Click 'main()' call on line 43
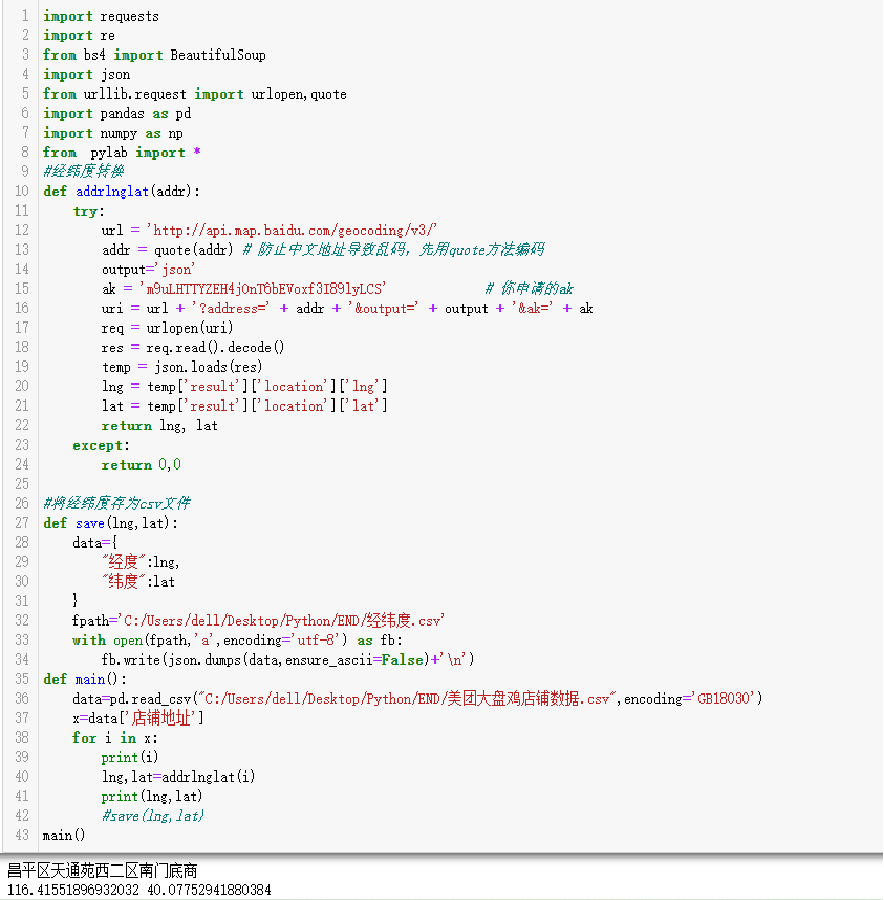Image resolution: width=884 pixels, height=900 pixels. pos(64,836)
